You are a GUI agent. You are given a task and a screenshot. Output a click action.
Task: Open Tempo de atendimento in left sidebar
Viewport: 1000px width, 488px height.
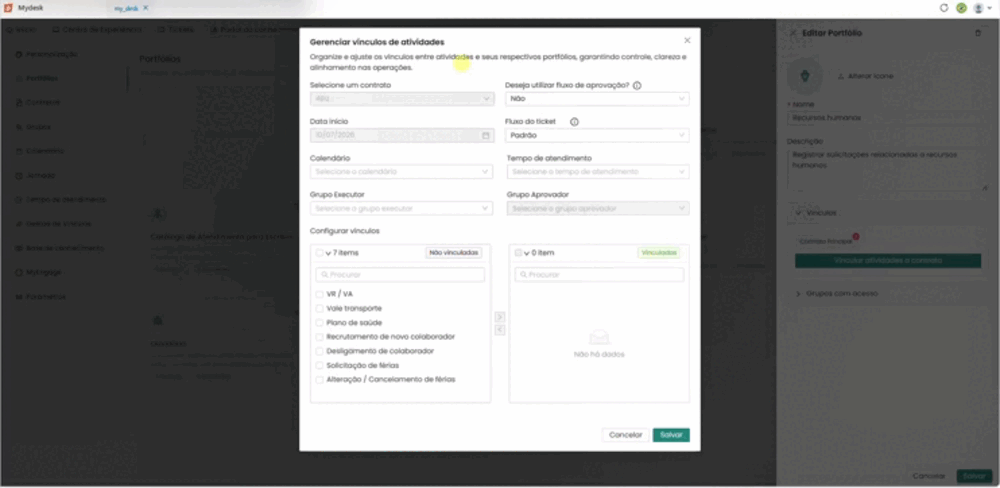61,200
